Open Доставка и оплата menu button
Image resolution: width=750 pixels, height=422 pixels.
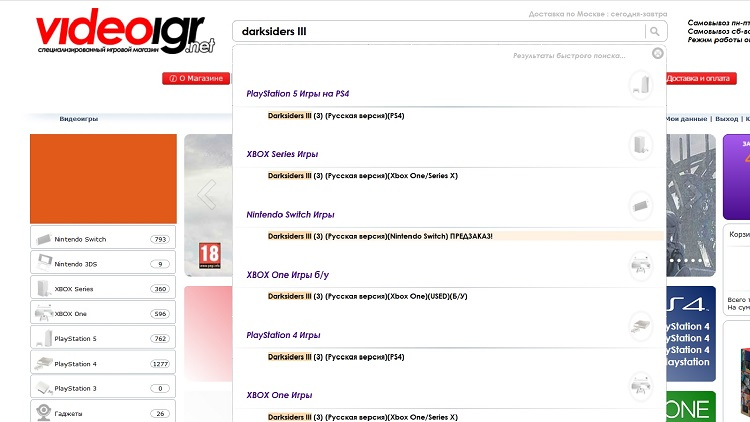pos(701,78)
